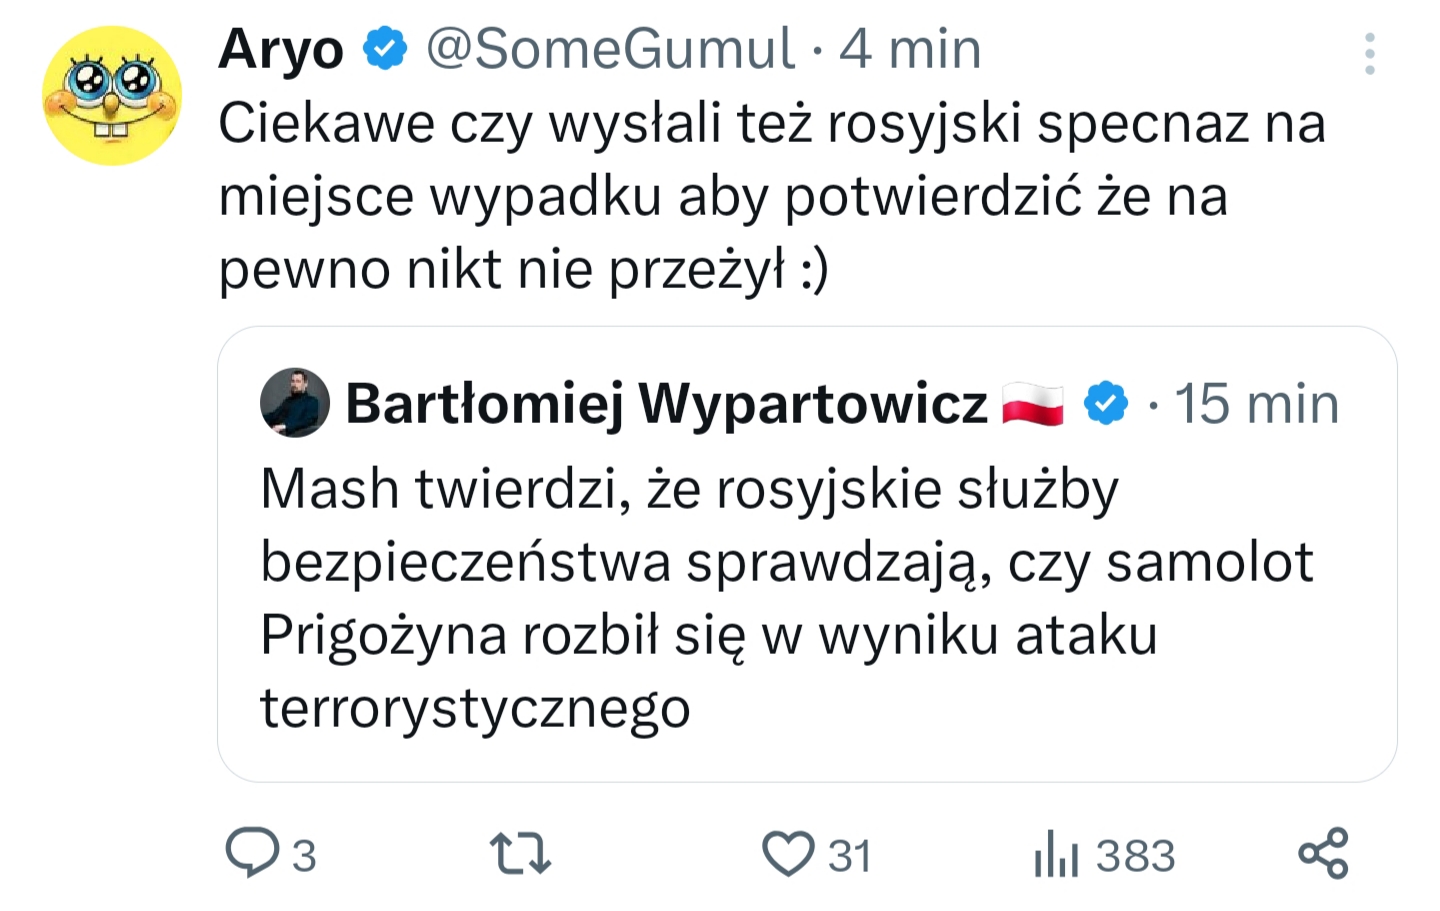Click the Aryo display name
Image resolution: width=1440 pixels, height=911 pixels.
[281, 49]
